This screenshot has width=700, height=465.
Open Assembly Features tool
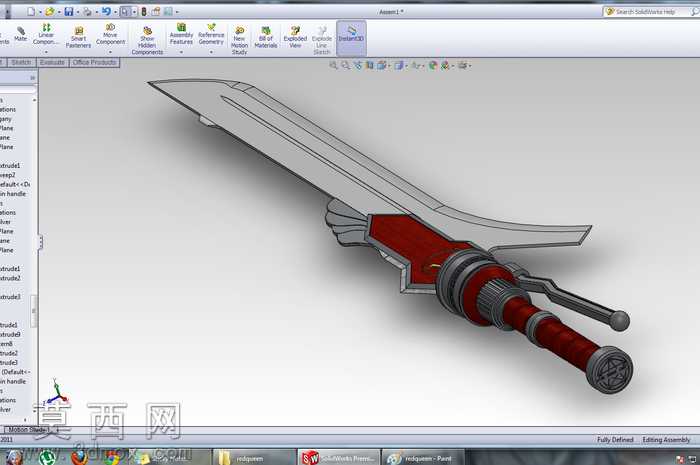(x=181, y=34)
